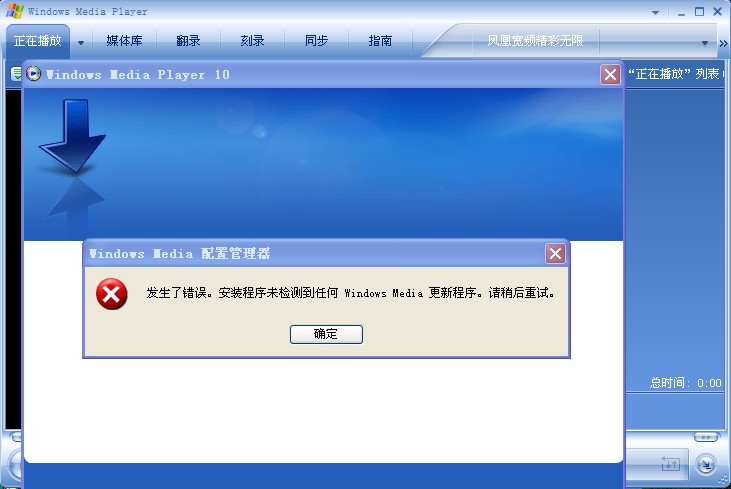Open the 媒体库 tab

124,41
